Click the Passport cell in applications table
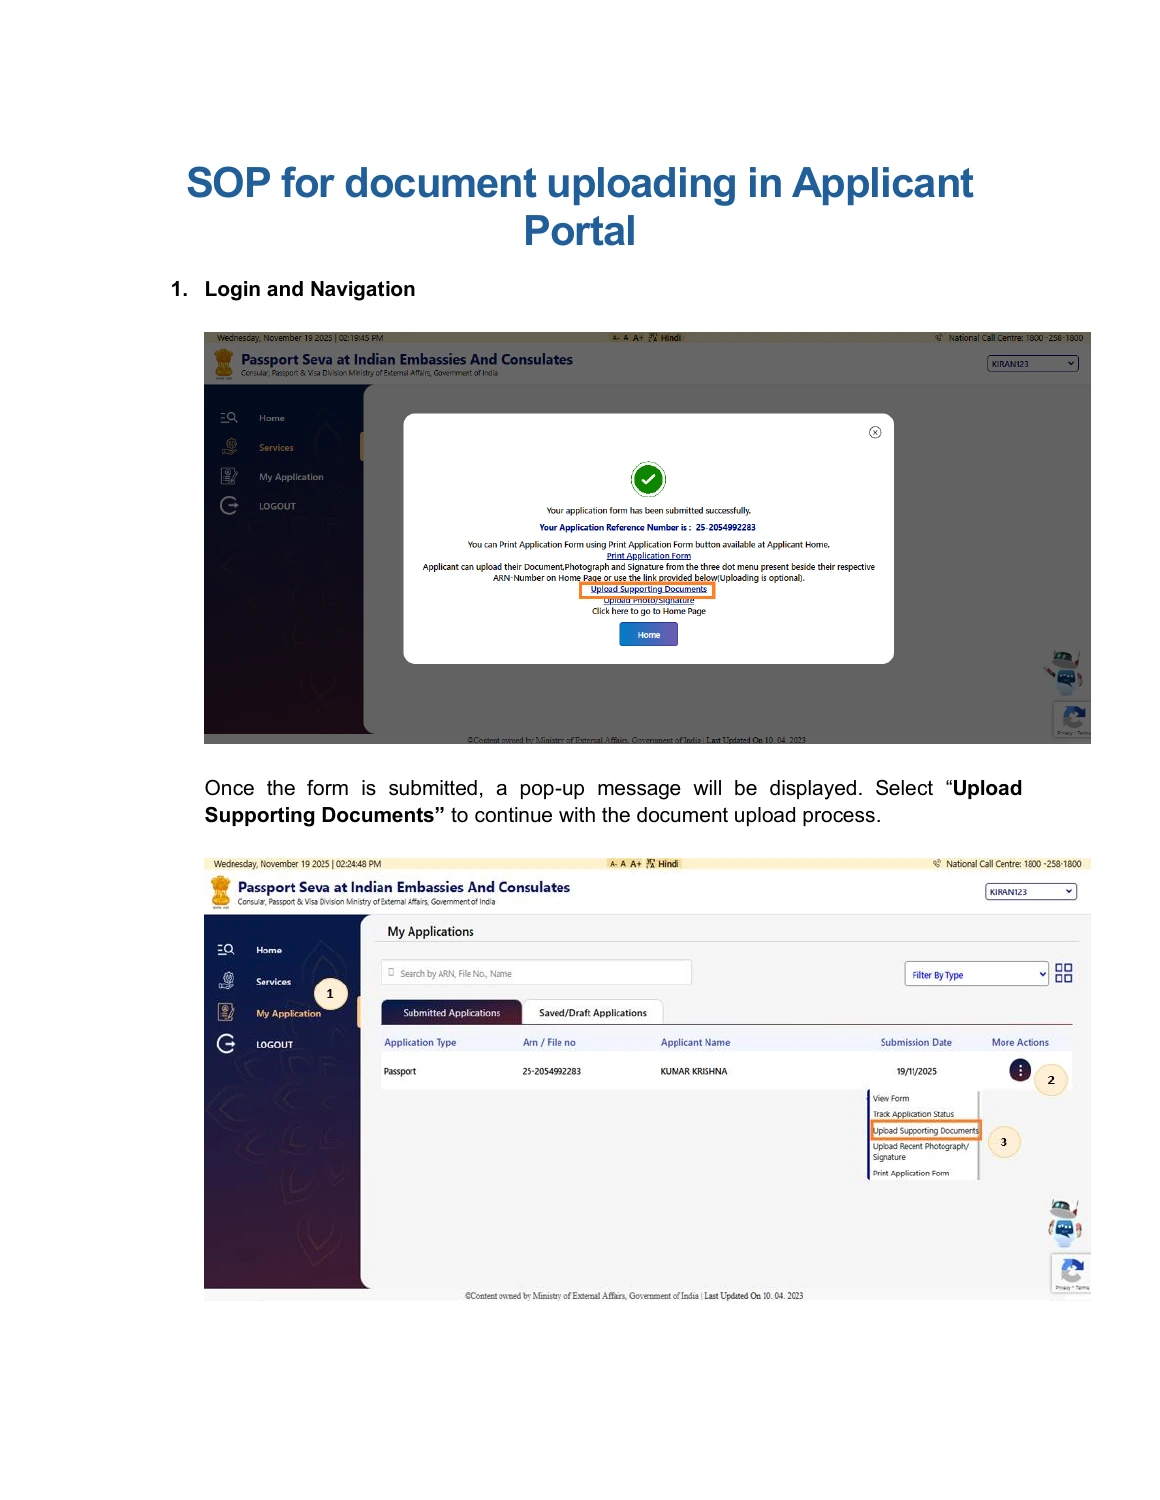This screenshot has height=1500, width=1160. pyautogui.click(x=400, y=1071)
